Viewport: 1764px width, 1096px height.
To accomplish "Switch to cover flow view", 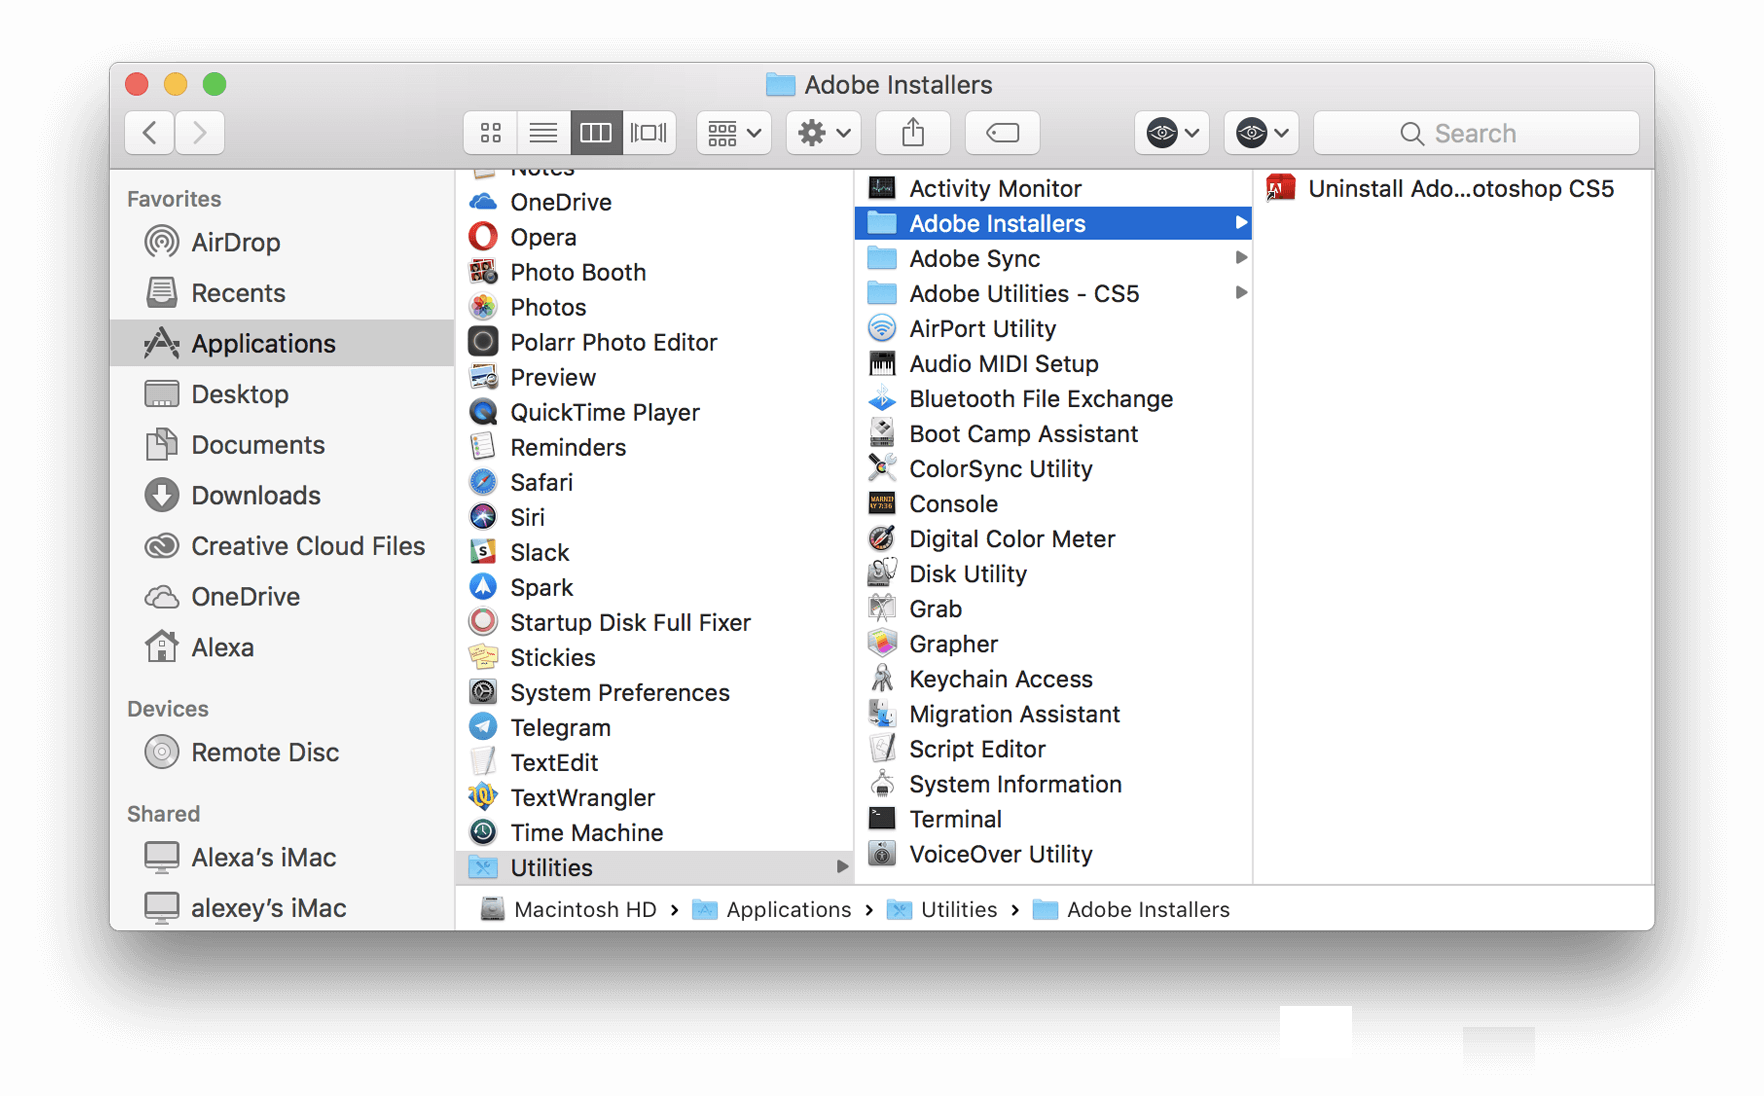I will click(x=649, y=133).
